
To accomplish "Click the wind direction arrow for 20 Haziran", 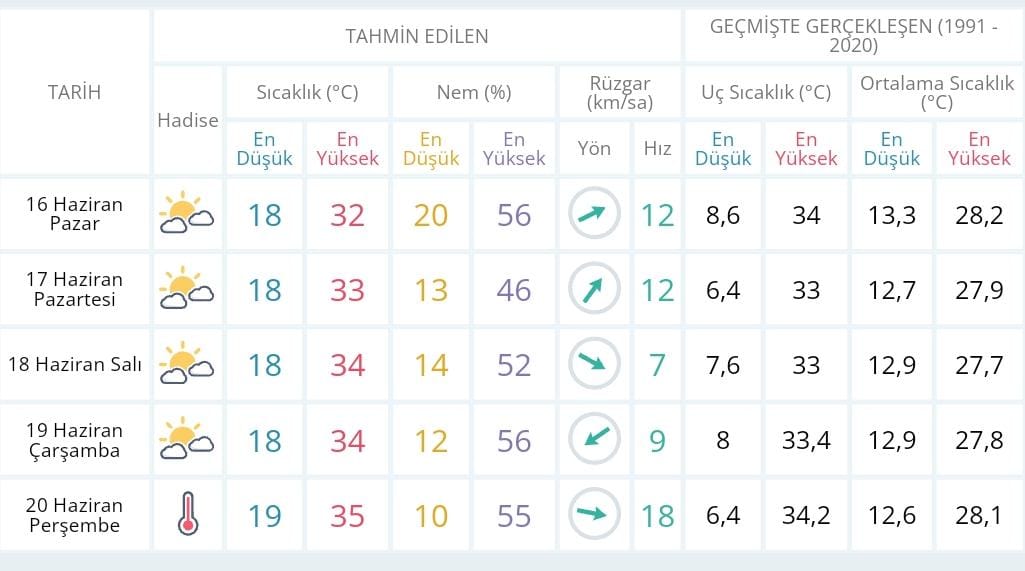I will pyautogui.click(x=594, y=514).
